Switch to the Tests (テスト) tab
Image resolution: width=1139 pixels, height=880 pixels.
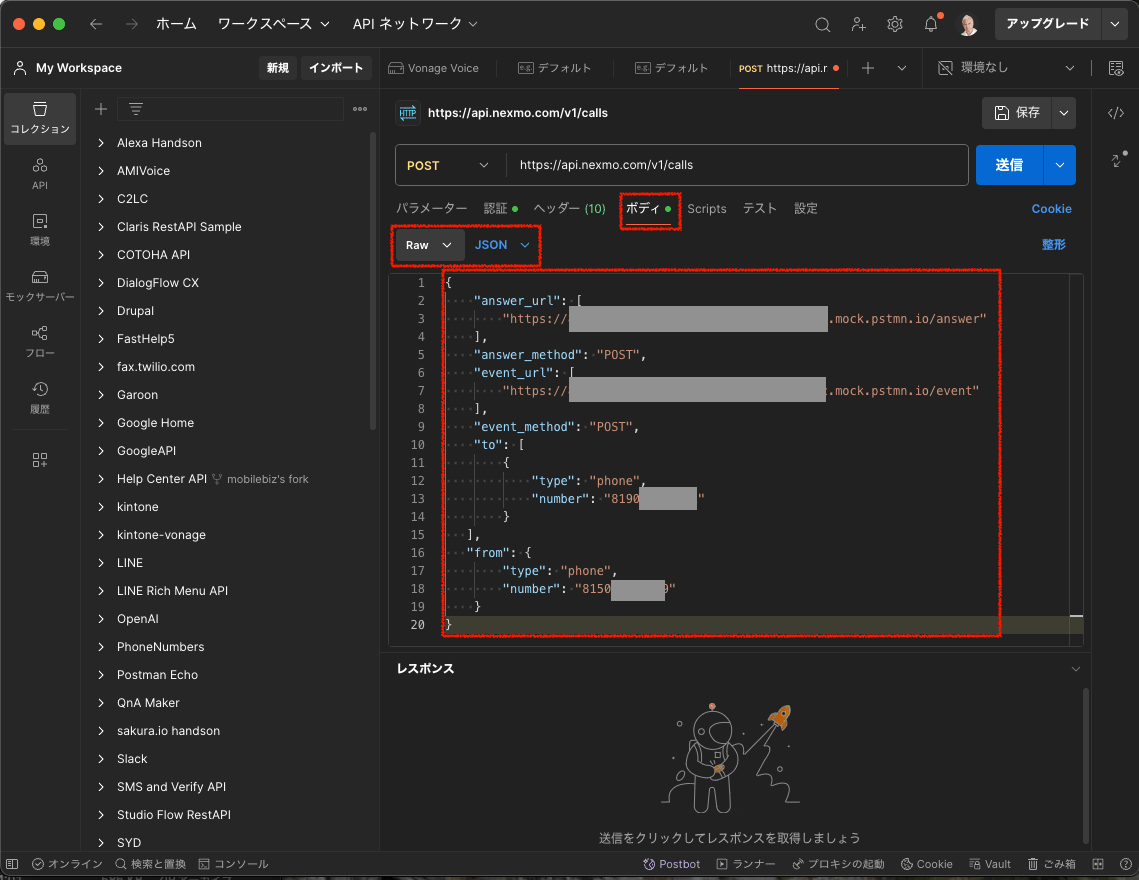(x=760, y=209)
